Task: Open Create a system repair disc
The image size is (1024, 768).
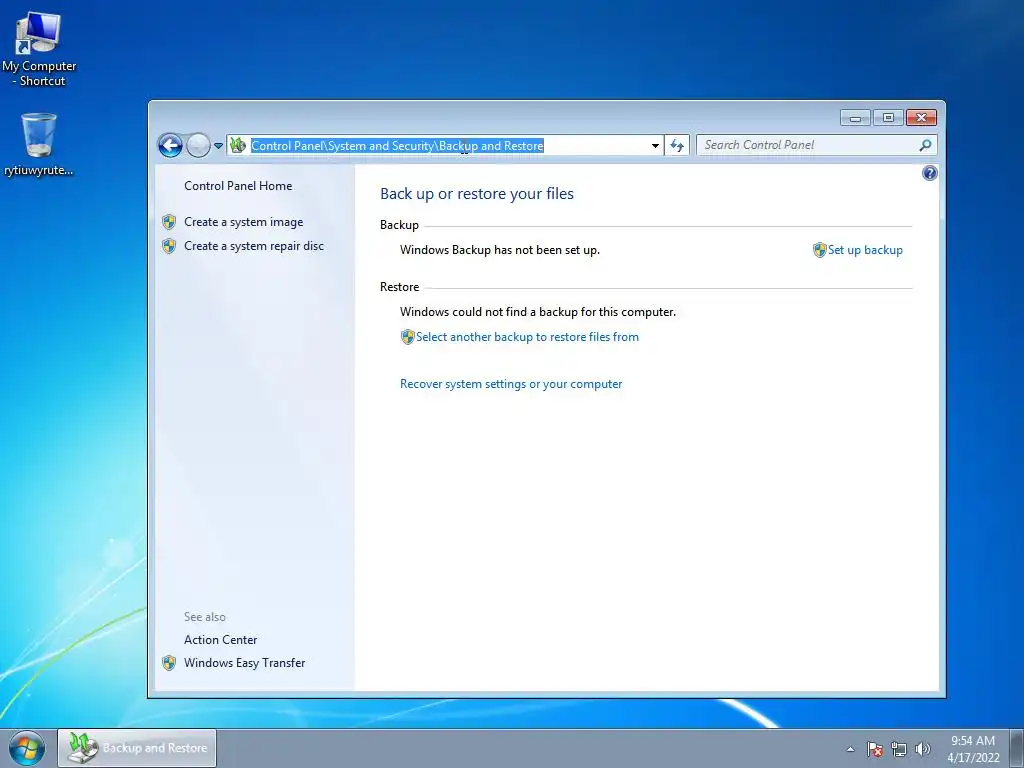Action: pyautogui.click(x=254, y=246)
